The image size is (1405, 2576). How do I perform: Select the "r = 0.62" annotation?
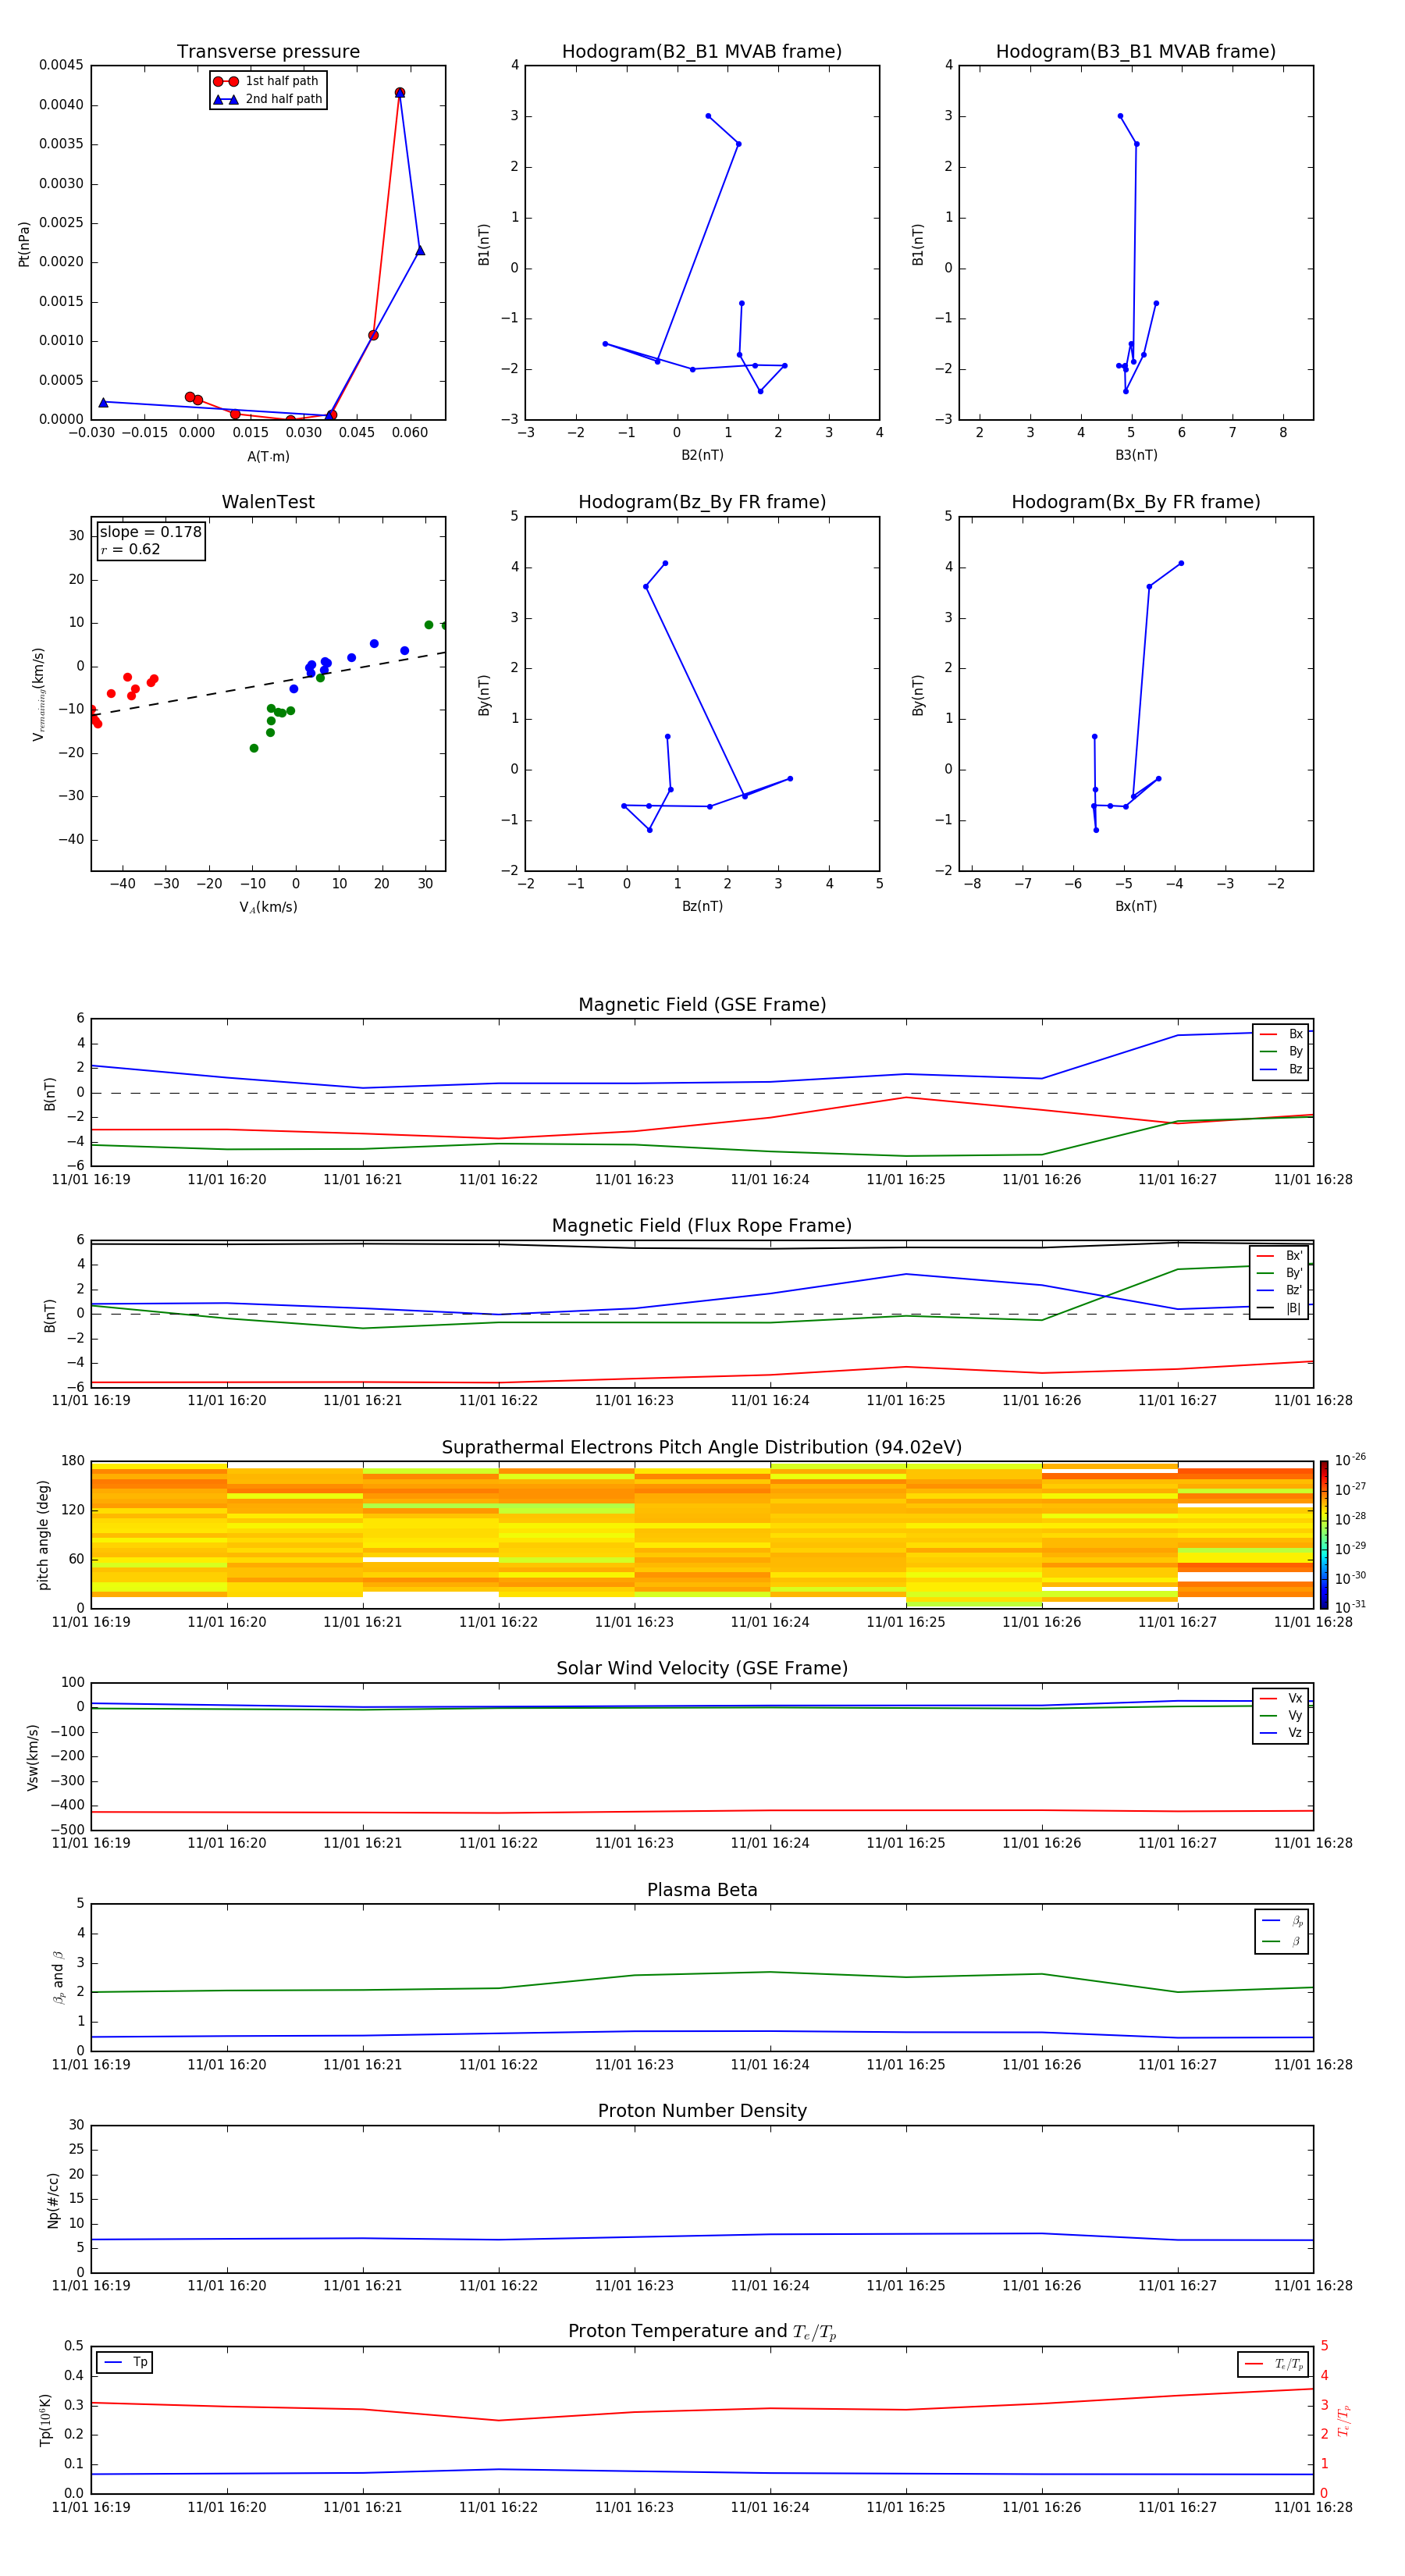tap(130, 549)
